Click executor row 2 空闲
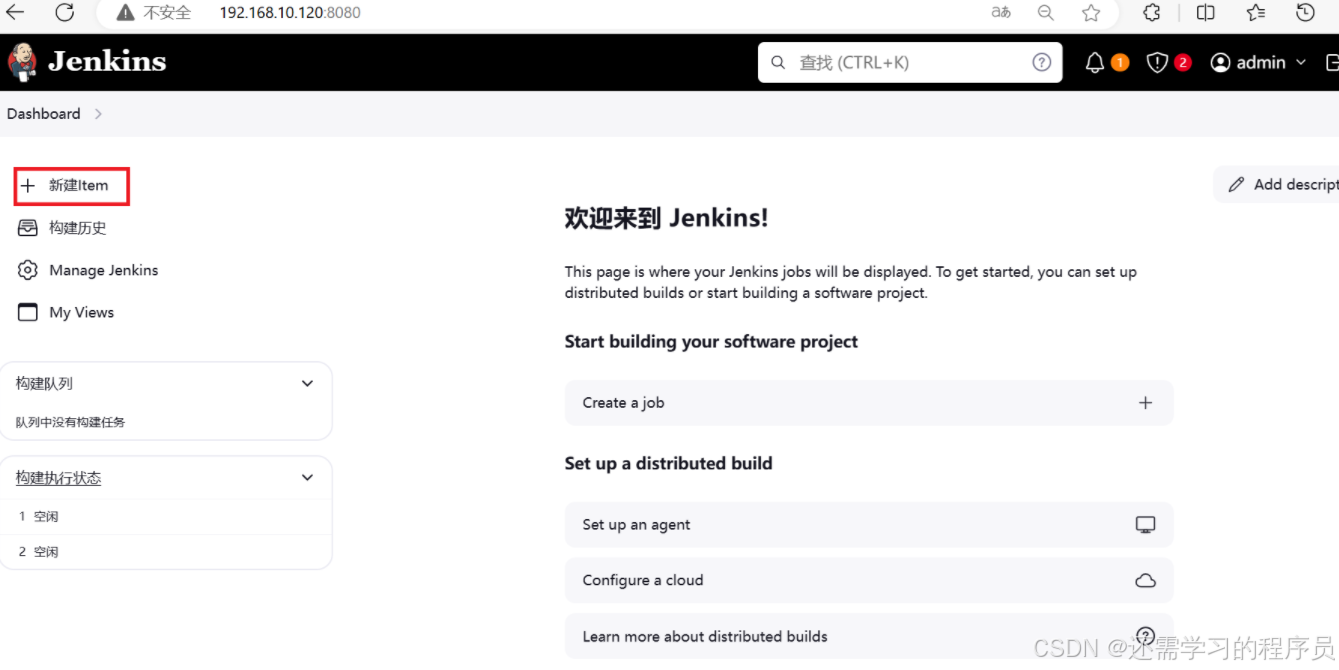The height and width of the screenshot is (670, 1339). (x=165, y=552)
